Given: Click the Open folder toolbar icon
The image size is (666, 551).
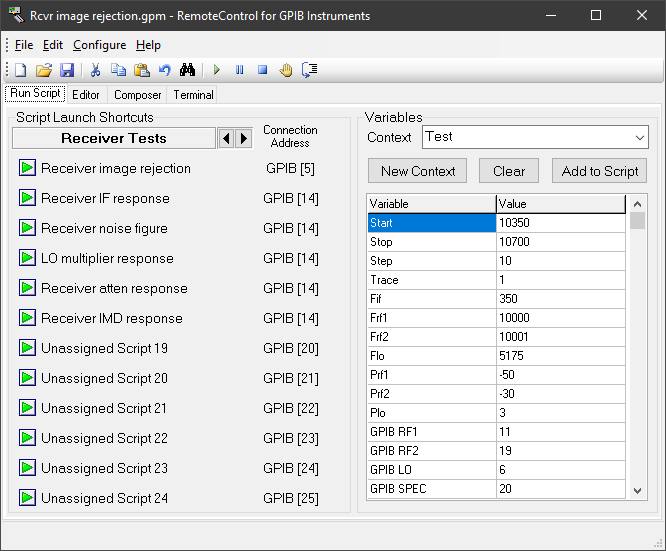Looking at the screenshot, I should point(44,70).
